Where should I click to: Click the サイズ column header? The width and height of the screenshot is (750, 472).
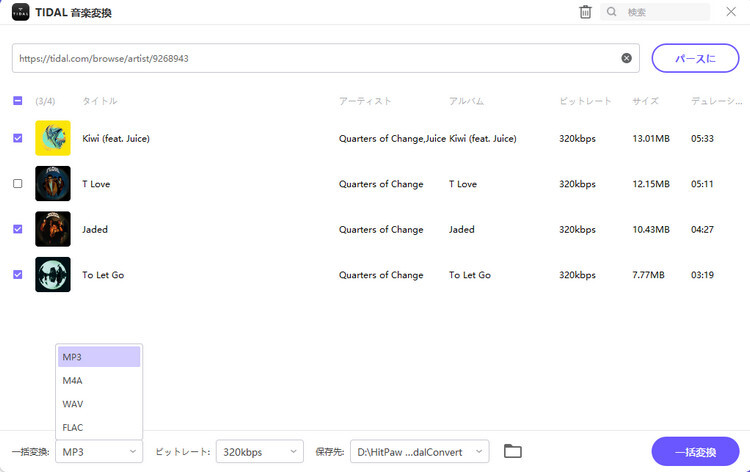(645, 101)
